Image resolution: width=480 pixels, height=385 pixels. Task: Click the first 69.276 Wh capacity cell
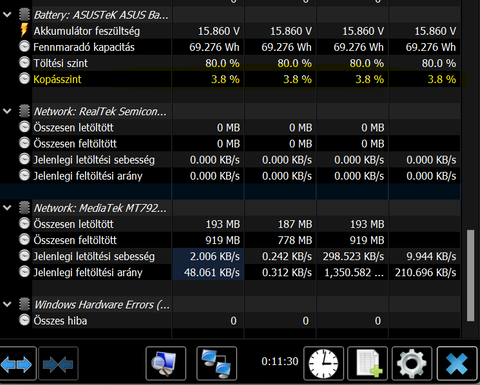click(208, 47)
